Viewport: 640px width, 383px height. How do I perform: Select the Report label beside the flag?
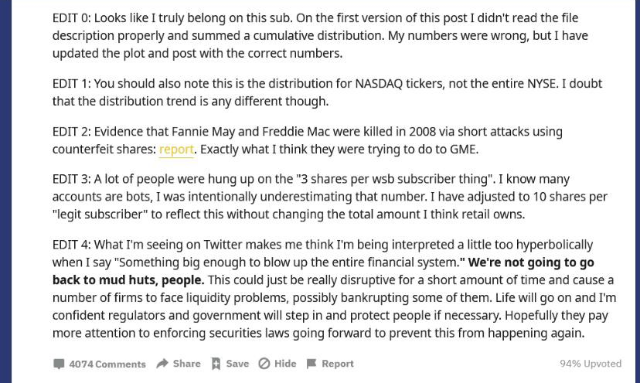point(338,364)
